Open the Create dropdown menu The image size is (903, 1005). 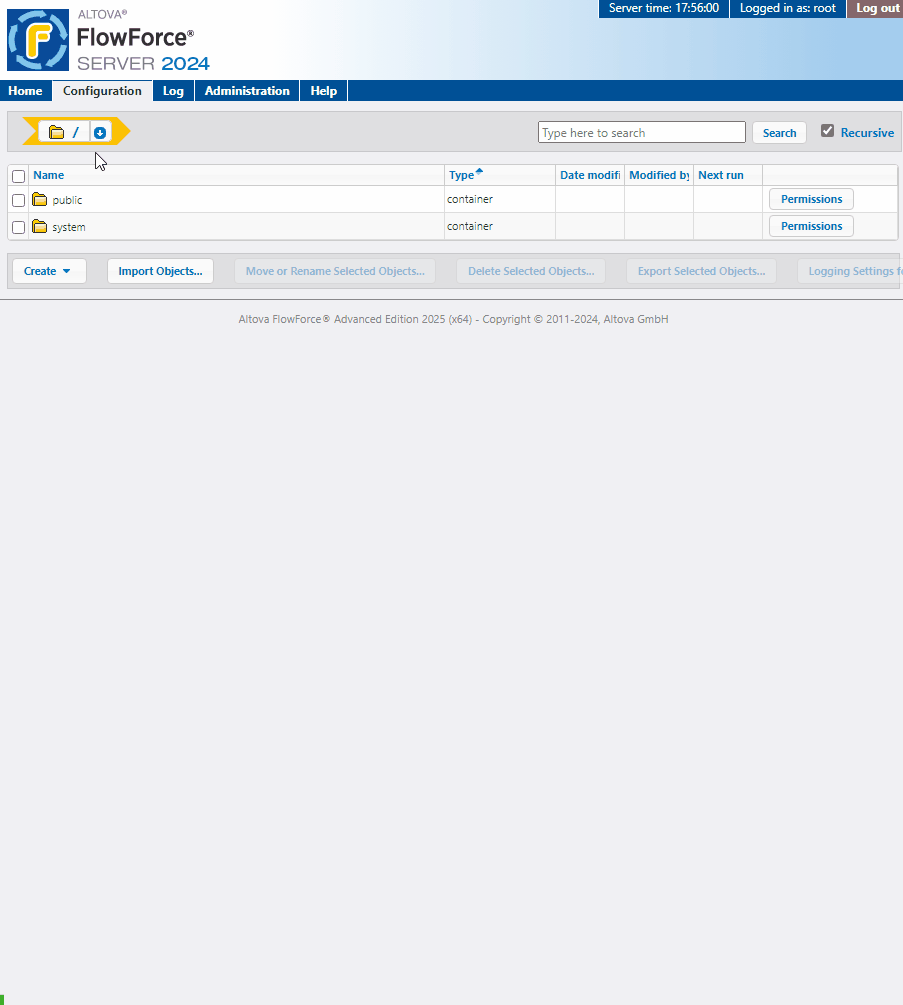48,271
